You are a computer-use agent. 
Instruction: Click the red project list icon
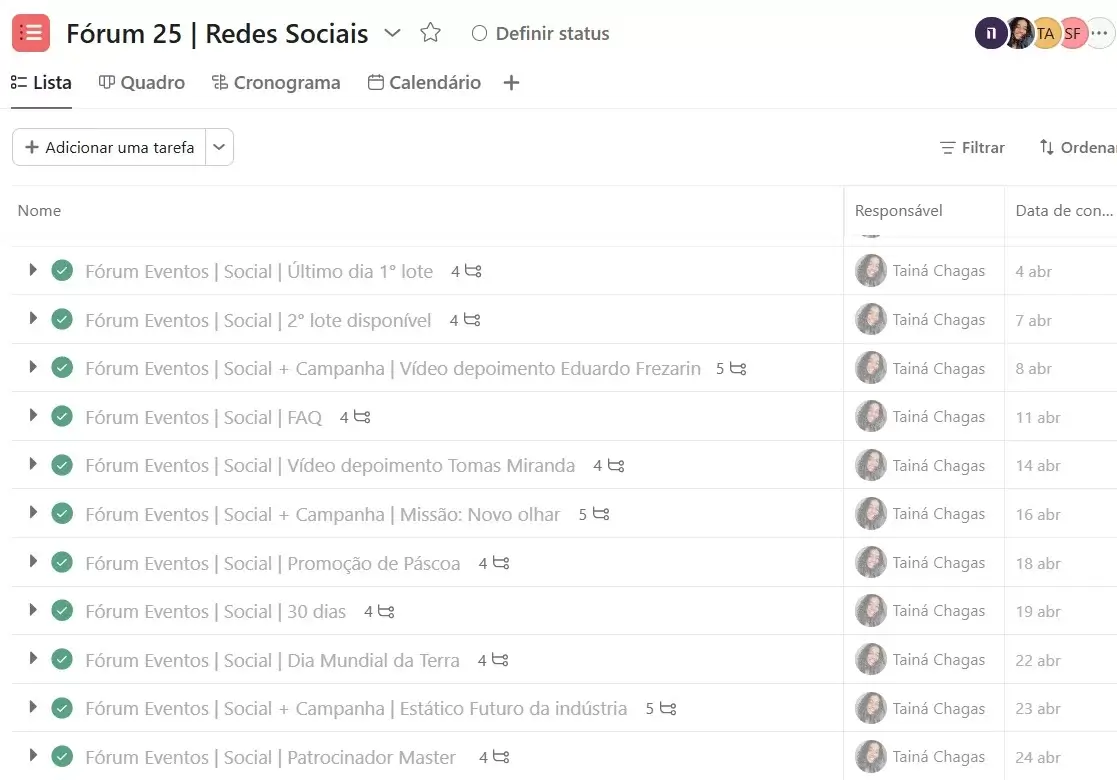point(31,33)
